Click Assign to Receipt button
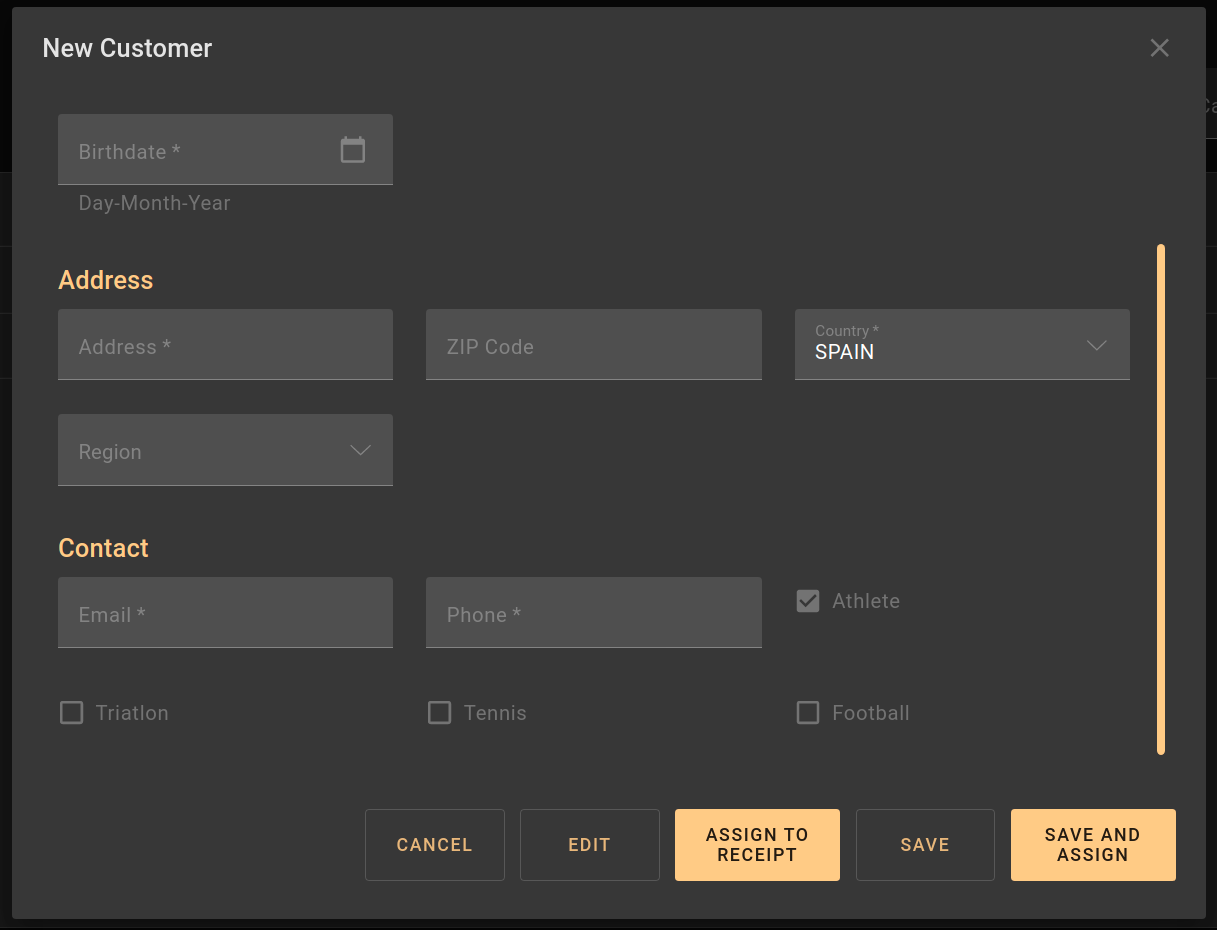Viewport: 1217px width, 930px height. pos(757,845)
